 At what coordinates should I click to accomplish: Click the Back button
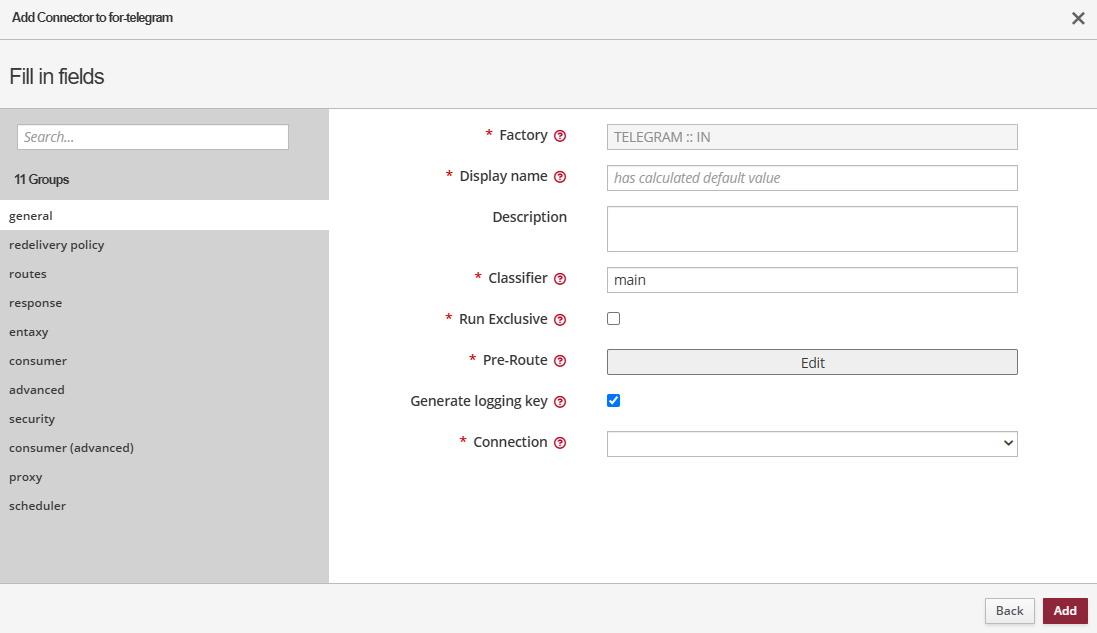coord(1009,611)
